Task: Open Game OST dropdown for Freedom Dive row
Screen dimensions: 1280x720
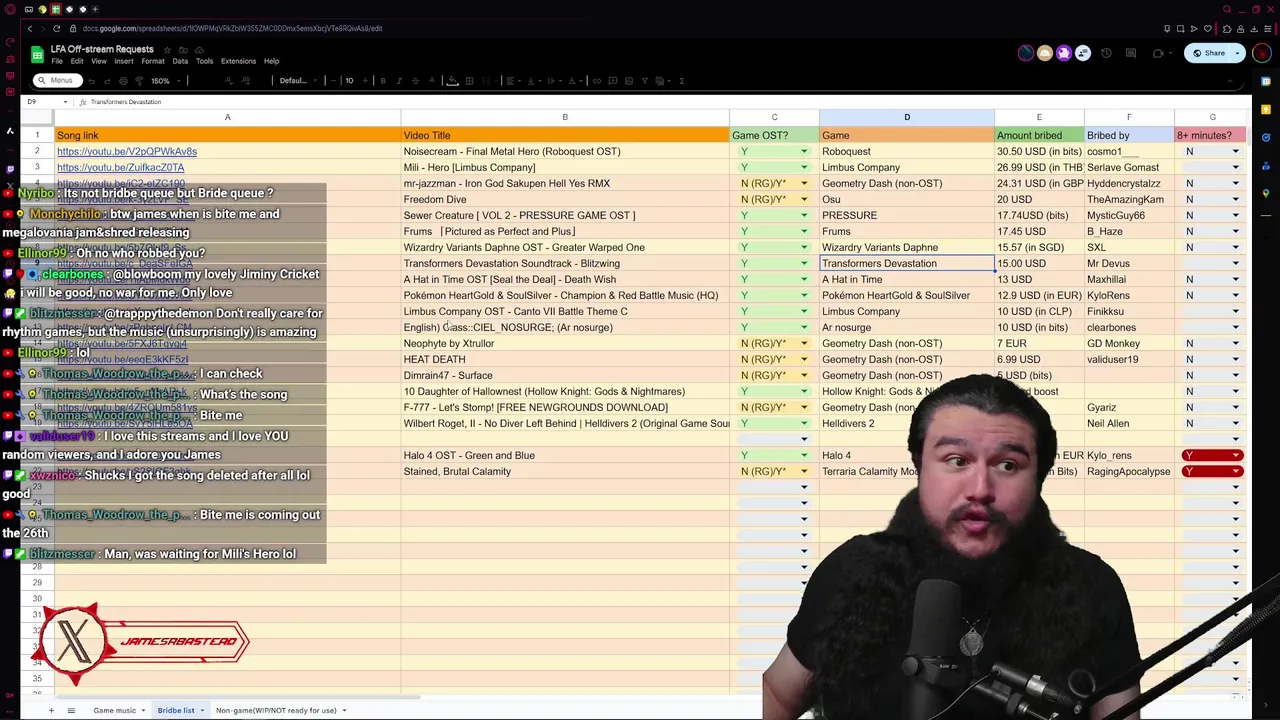Action: 803,199
